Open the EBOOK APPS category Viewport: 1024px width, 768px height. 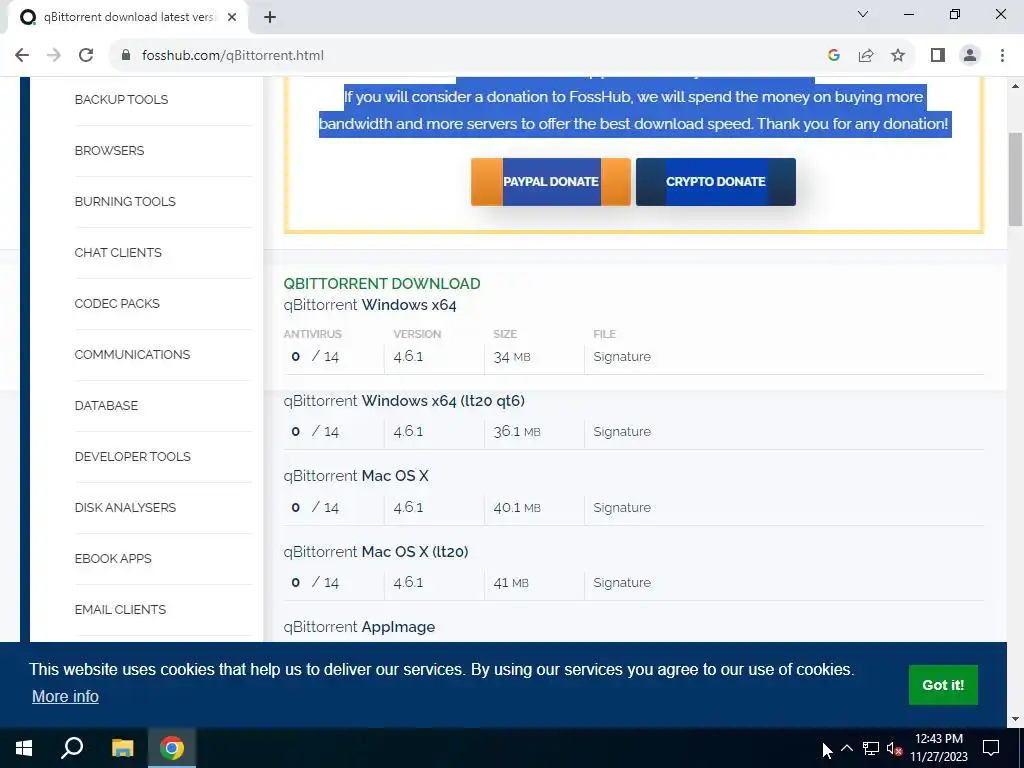[x=113, y=558]
